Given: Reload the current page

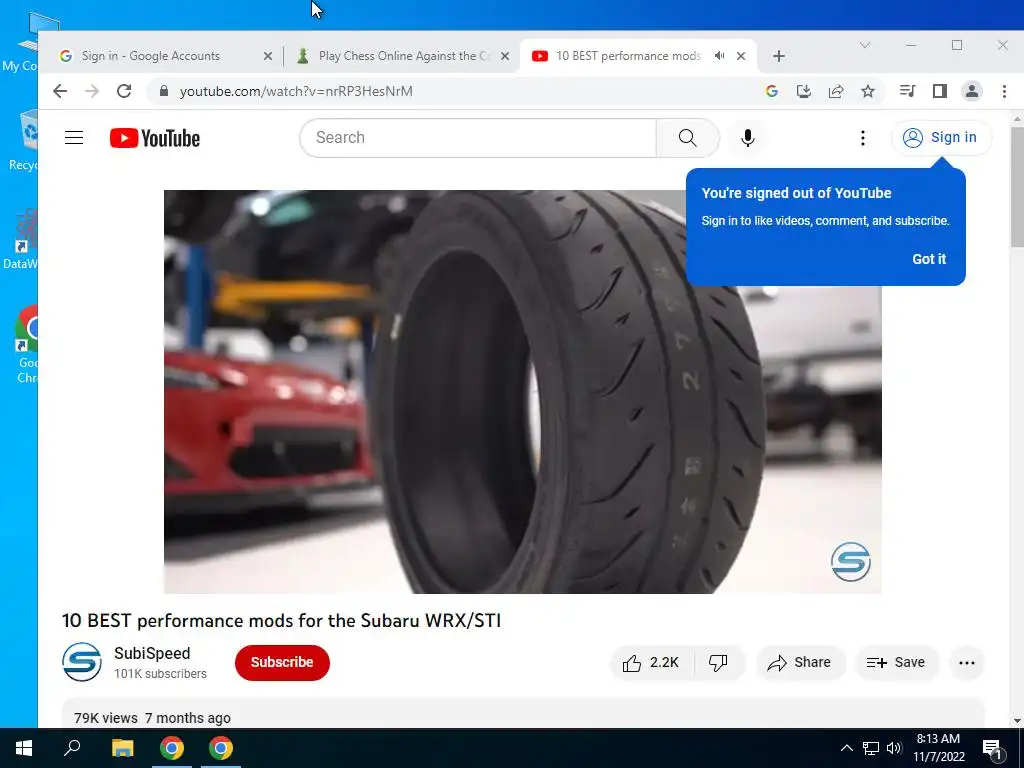Looking at the screenshot, I should pos(124,91).
